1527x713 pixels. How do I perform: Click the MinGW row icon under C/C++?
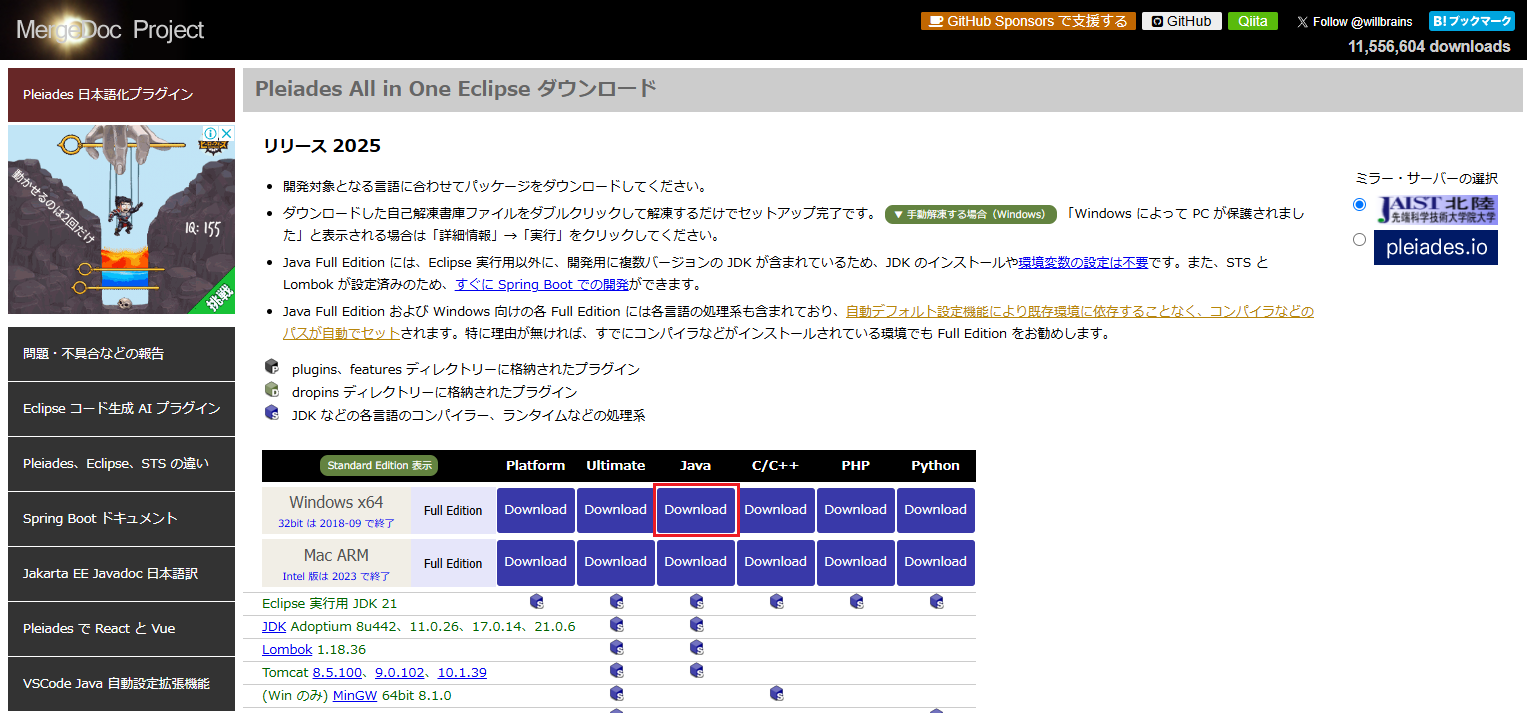(x=776, y=694)
